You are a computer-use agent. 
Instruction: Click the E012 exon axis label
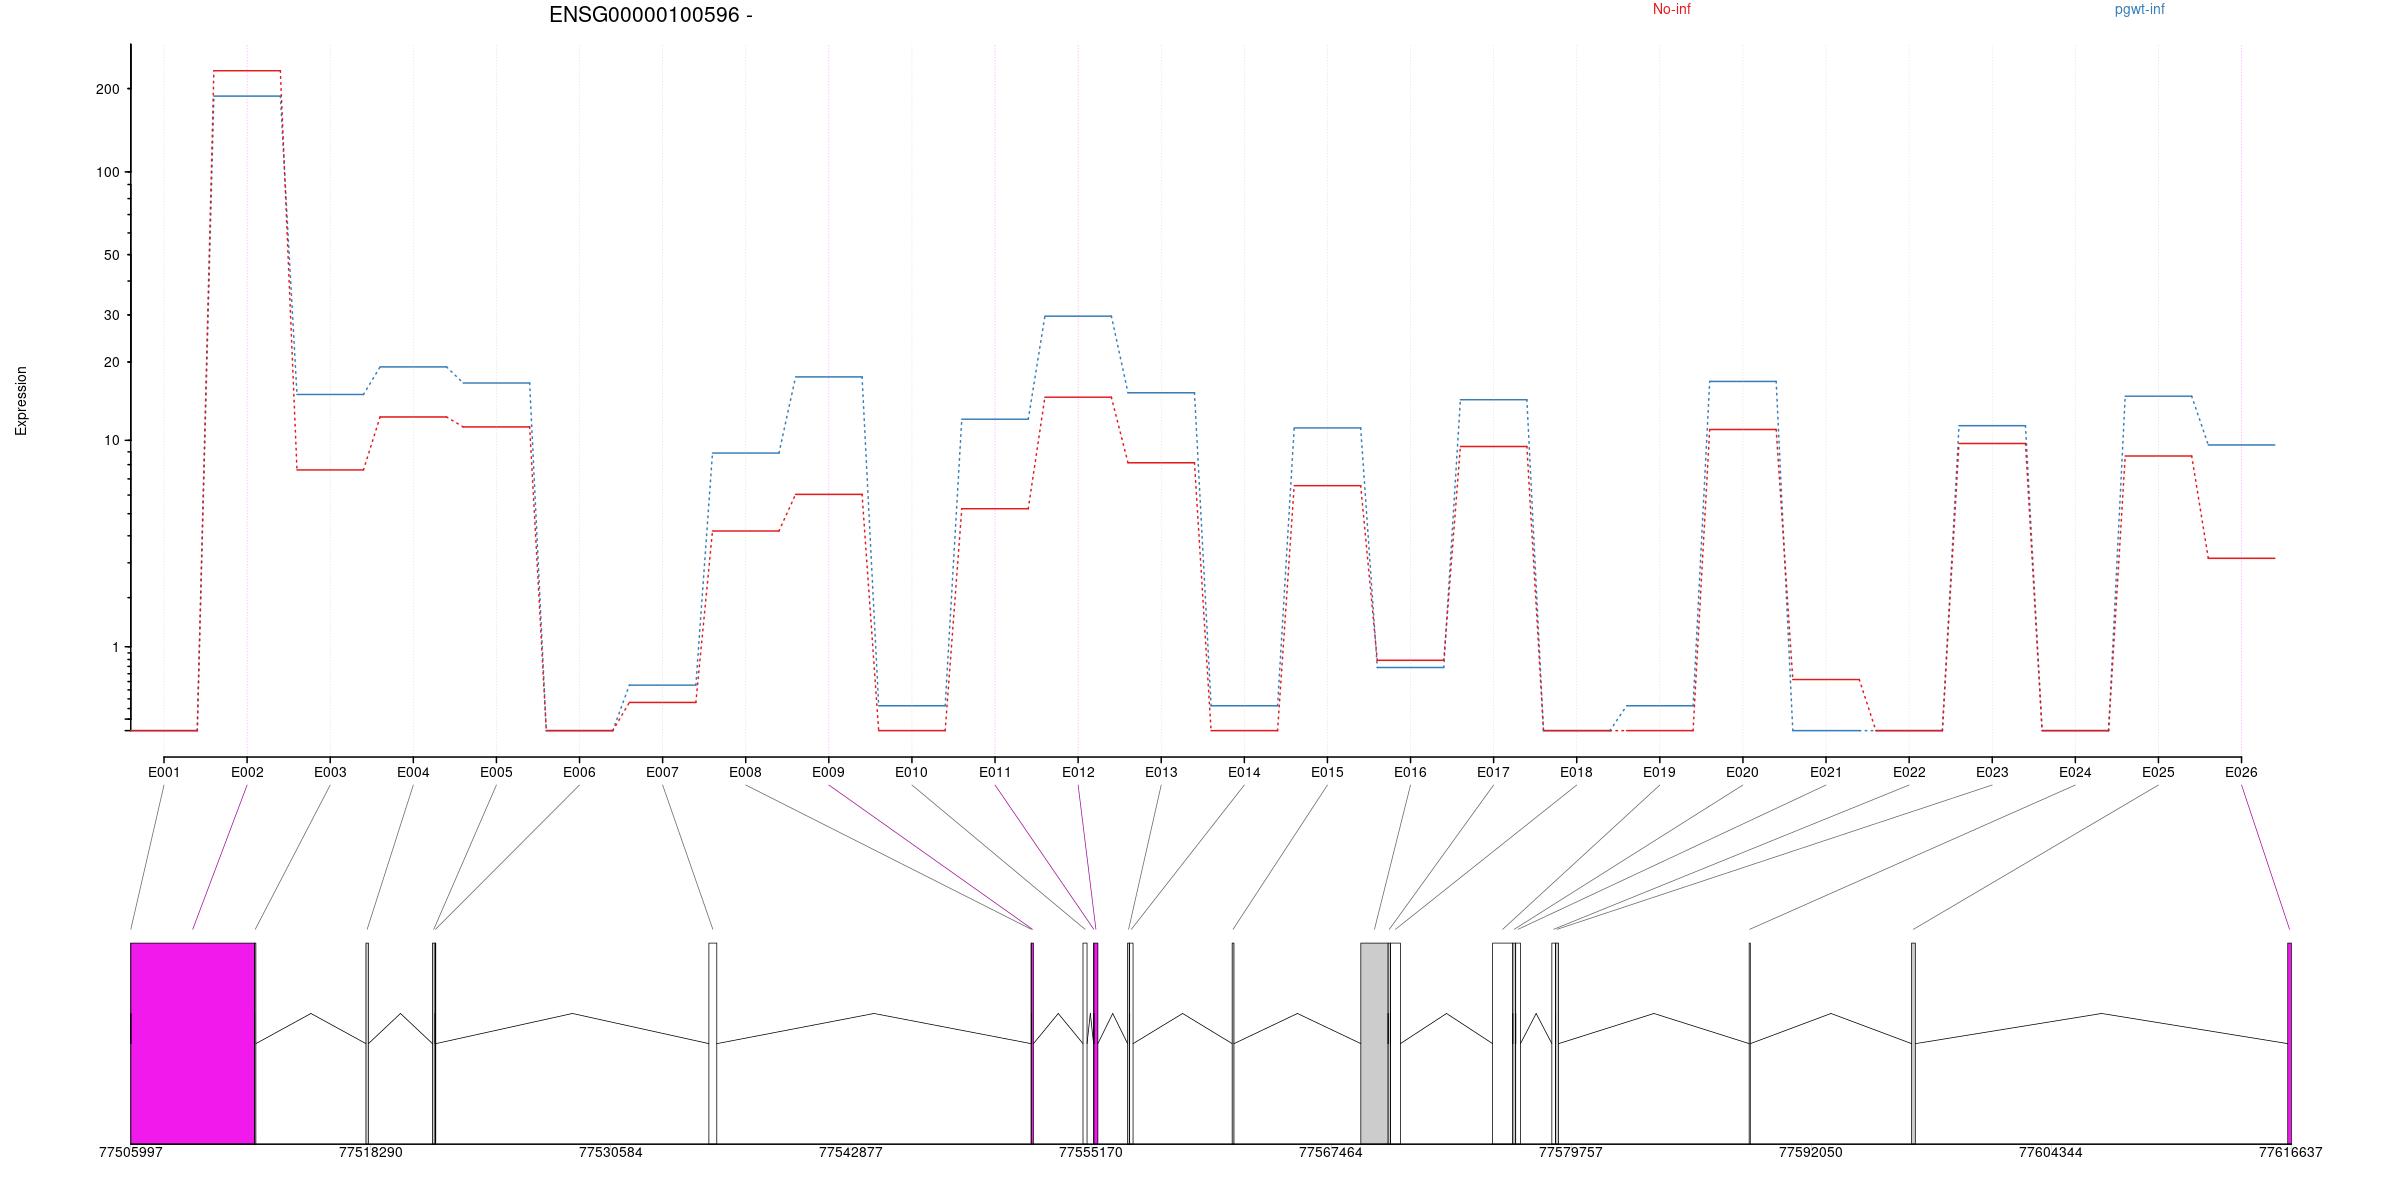[1078, 772]
